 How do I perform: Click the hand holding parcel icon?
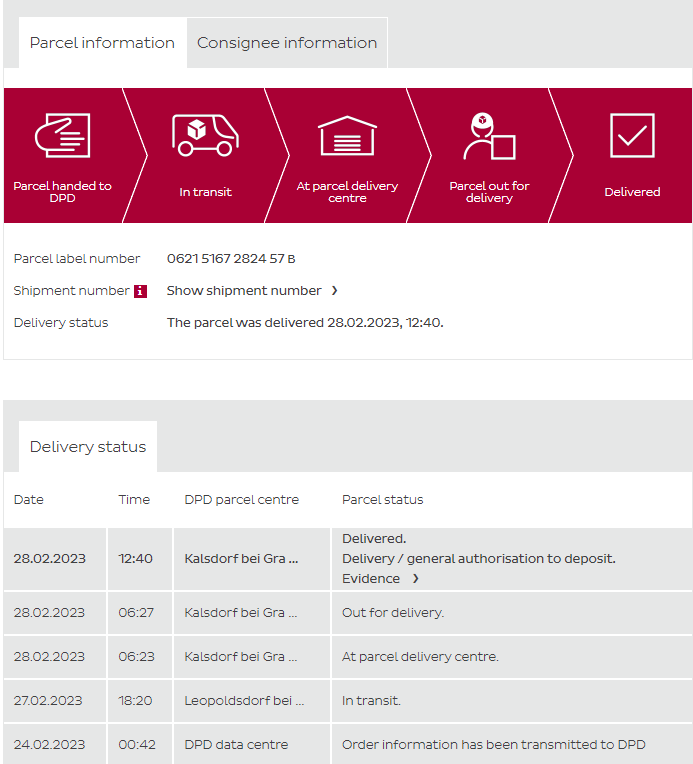(x=62, y=135)
